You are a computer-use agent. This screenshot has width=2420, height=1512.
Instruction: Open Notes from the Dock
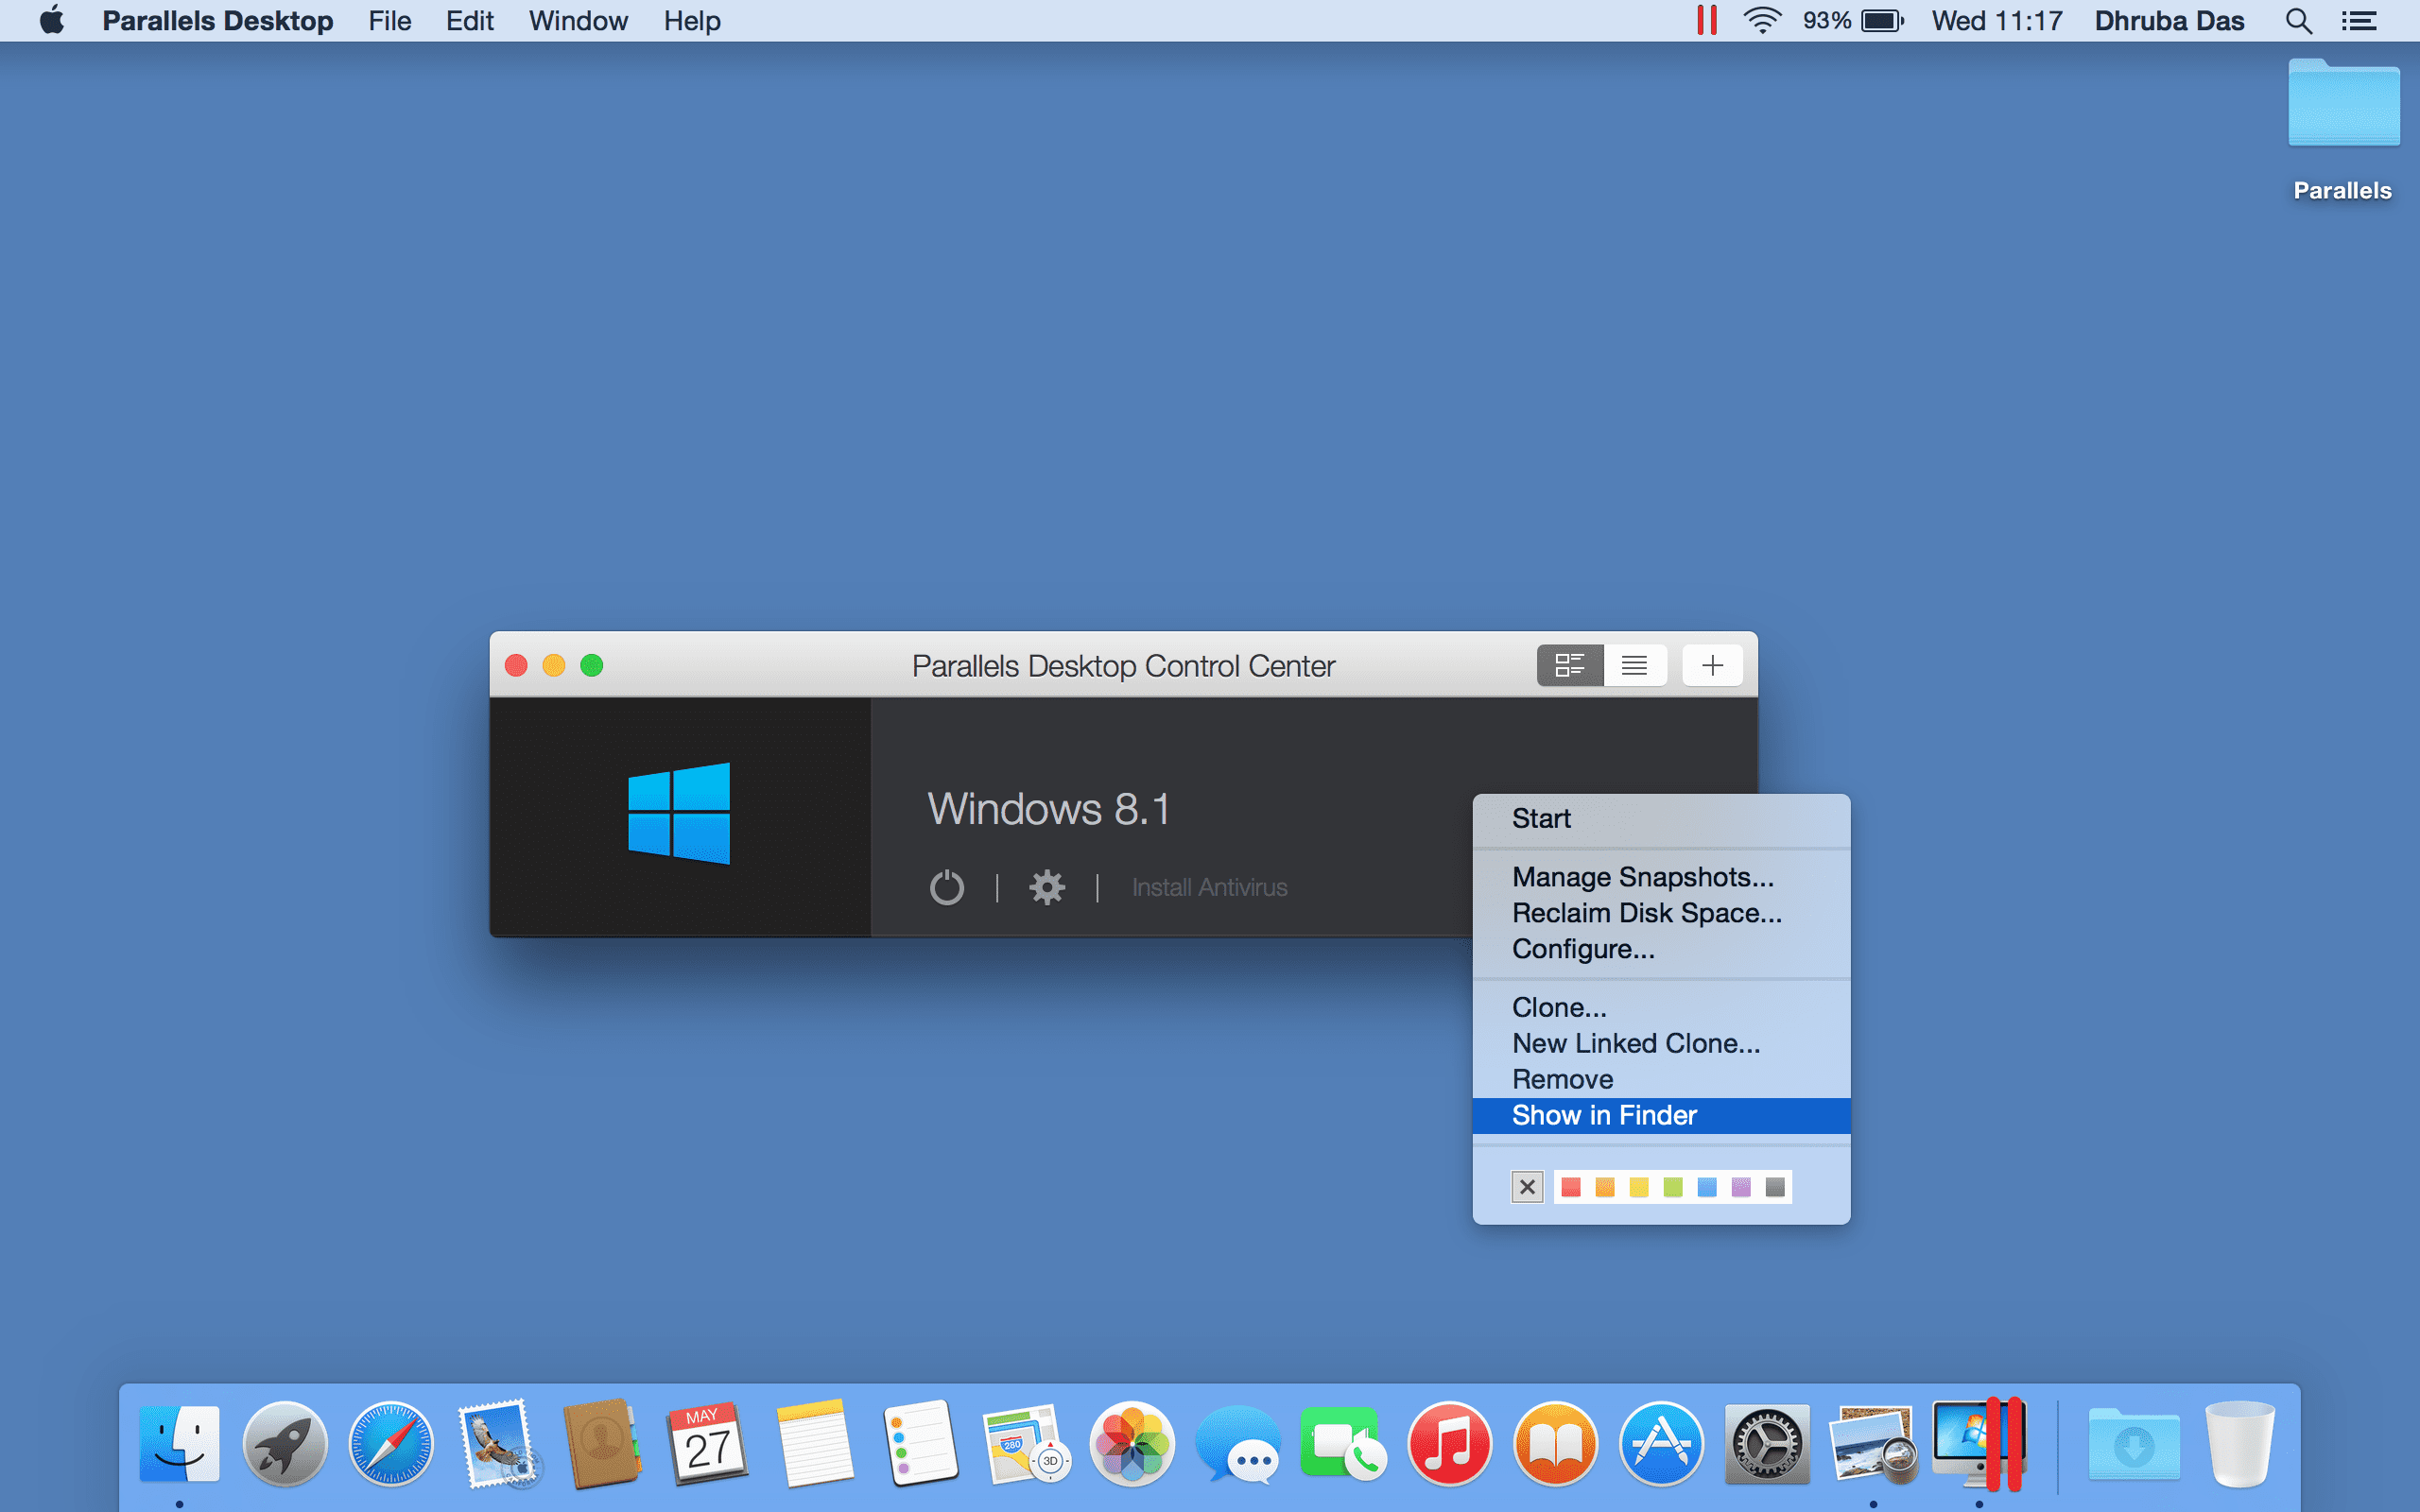point(814,1443)
